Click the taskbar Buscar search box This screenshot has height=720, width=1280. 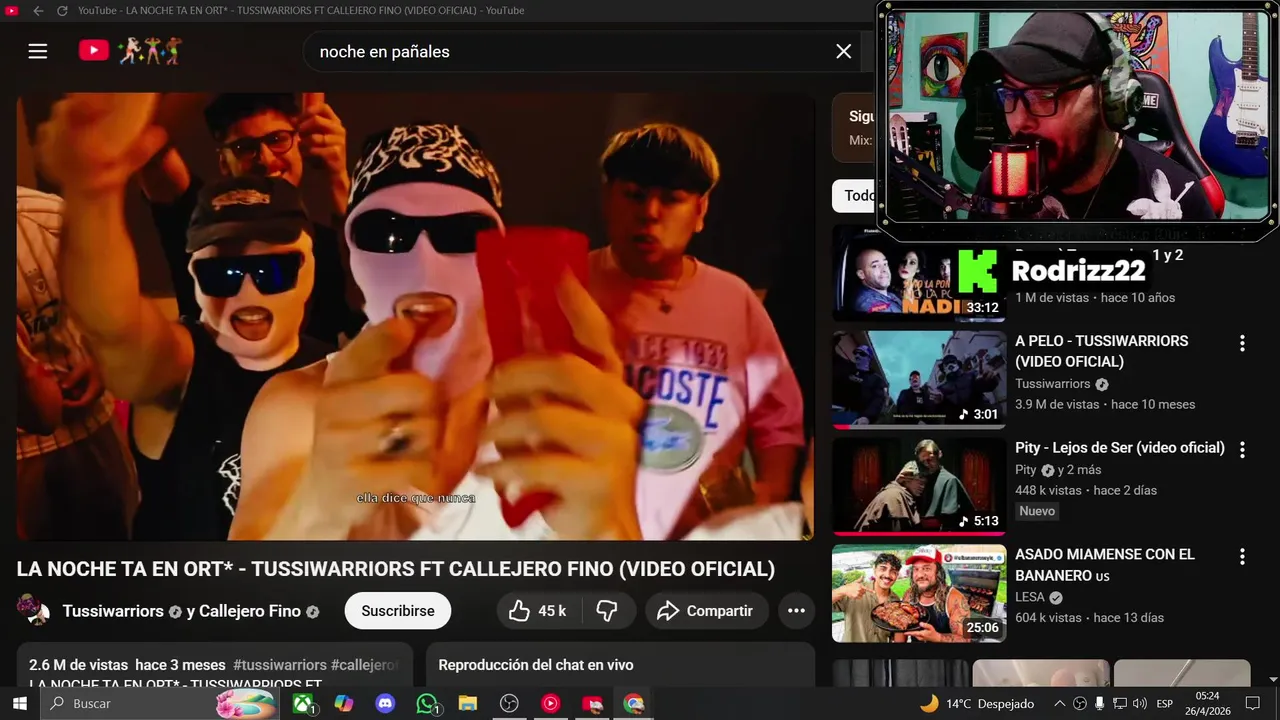(x=160, y=704)
